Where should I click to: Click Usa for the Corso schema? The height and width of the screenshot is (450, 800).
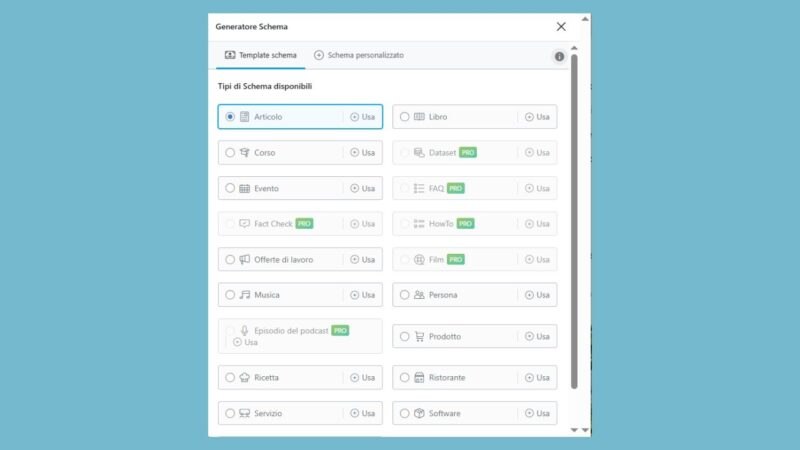click(363, 153)
